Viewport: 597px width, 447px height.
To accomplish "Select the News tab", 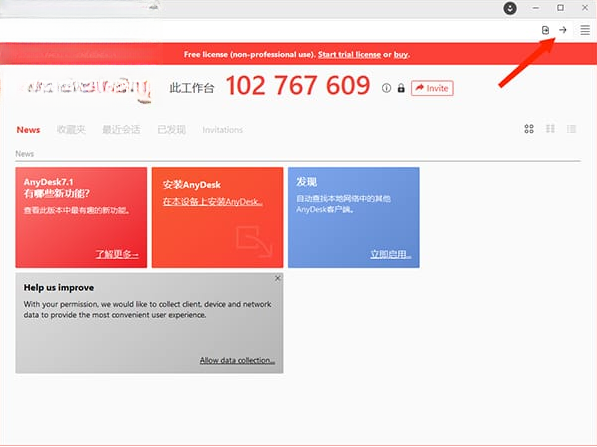I will (28, 130).
